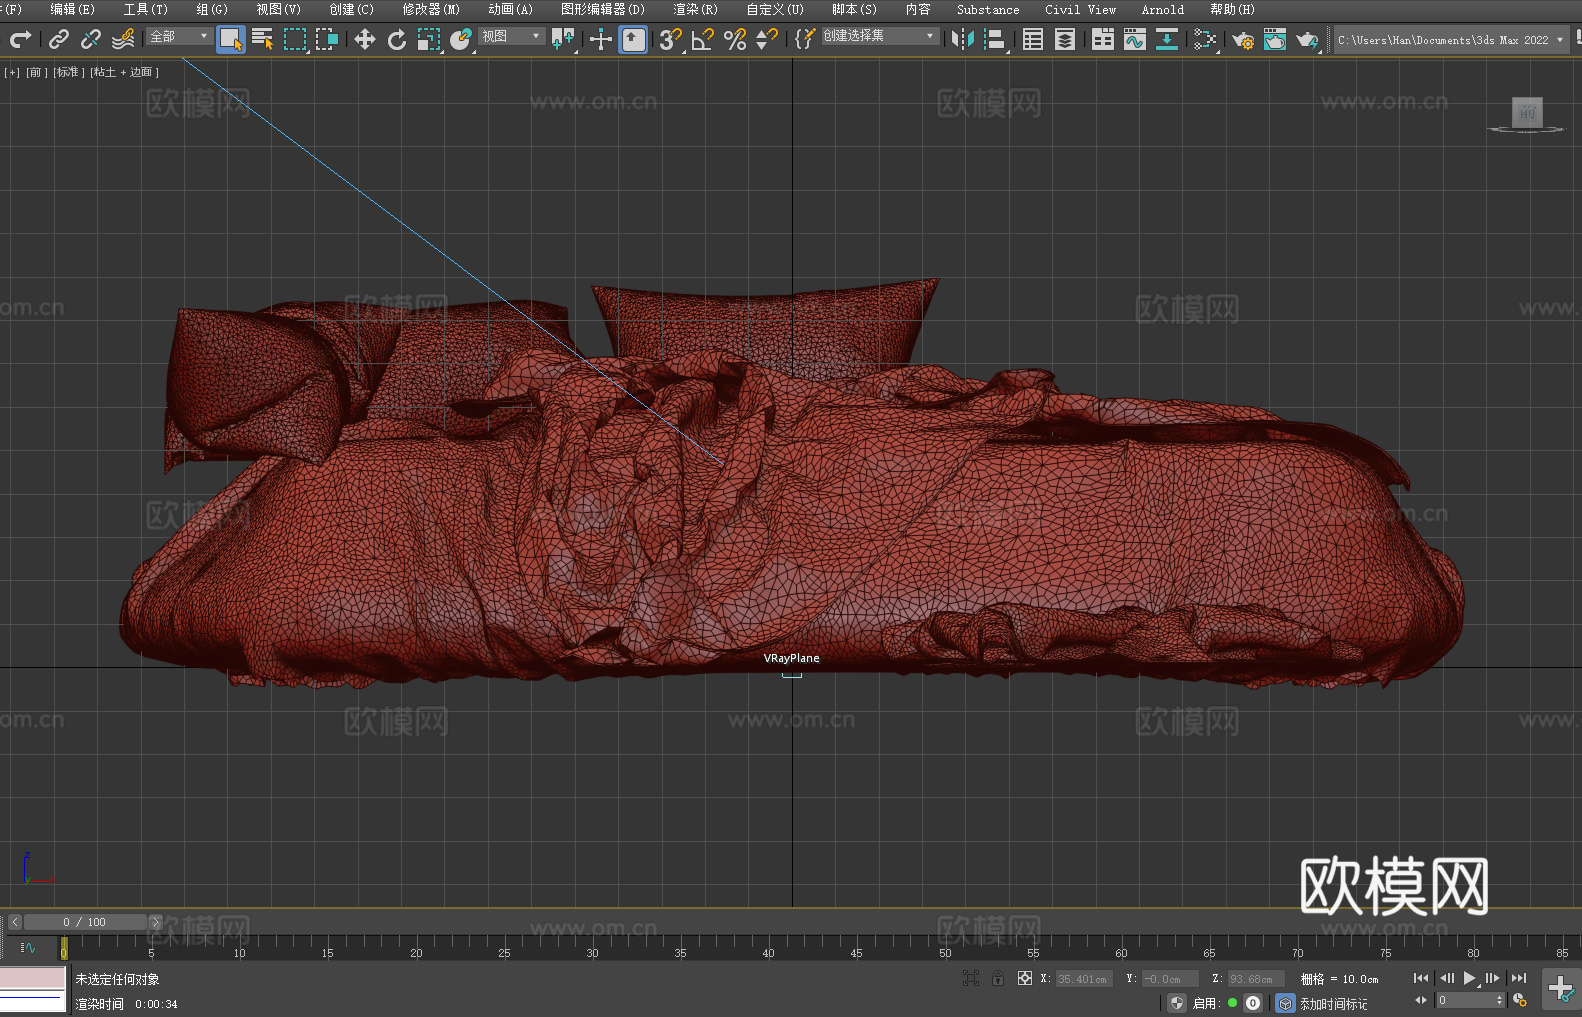
Task: Open the 创建选择集 named selection dropdown
Action: (x=879, y=36)
